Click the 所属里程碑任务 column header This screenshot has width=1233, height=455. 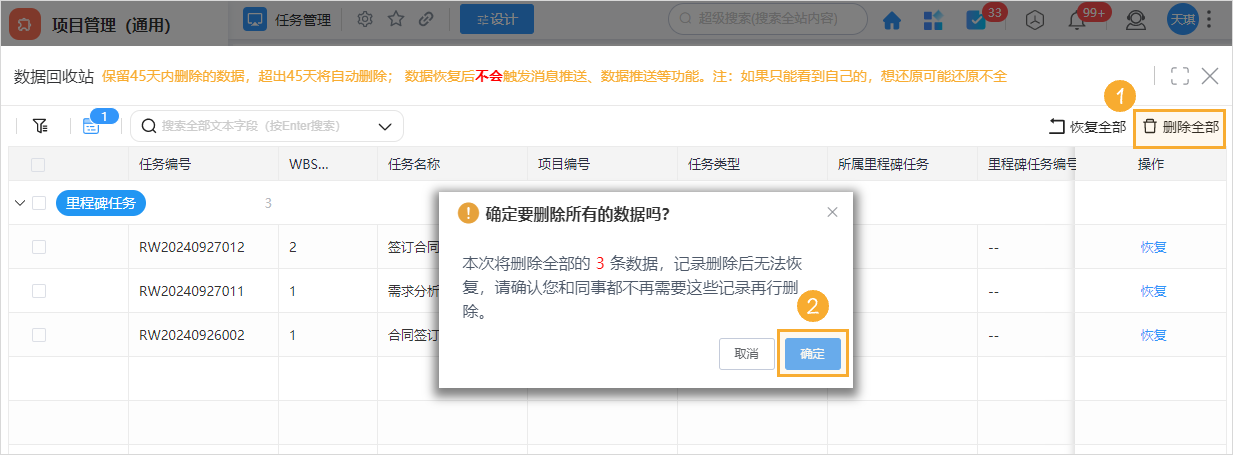[884, 164]
